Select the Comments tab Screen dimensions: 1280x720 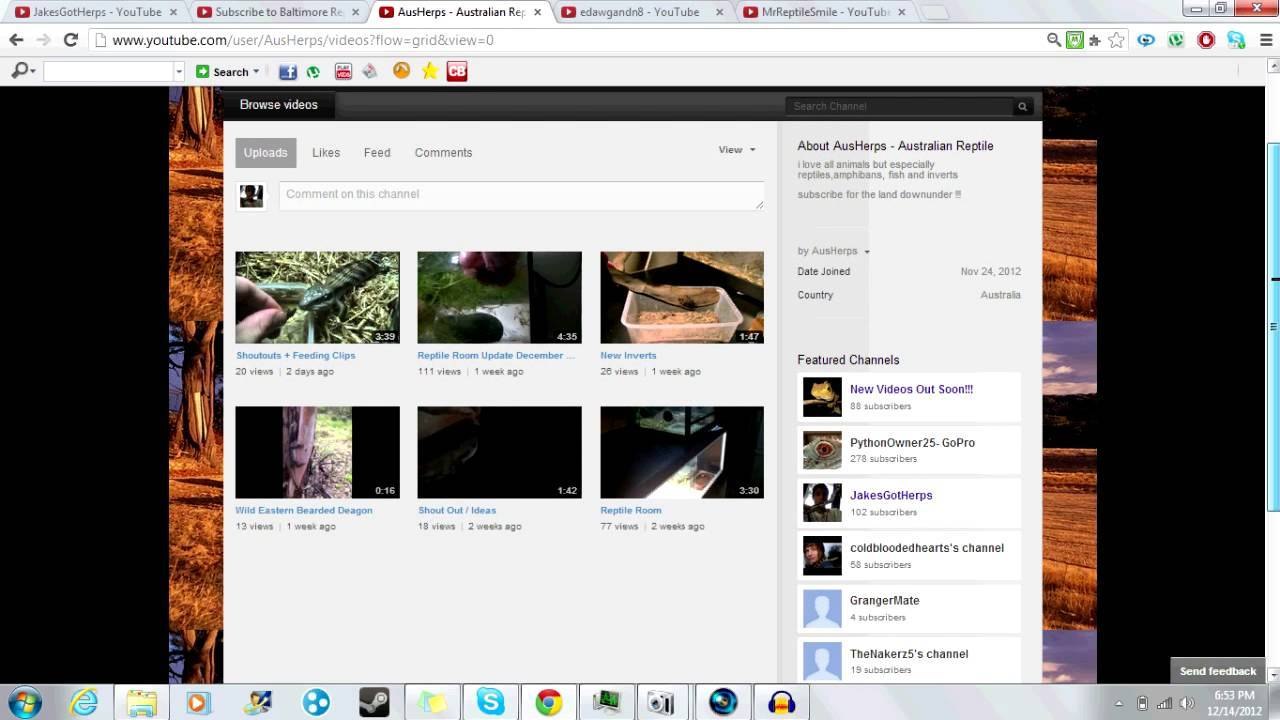click(x=443, y=153)
